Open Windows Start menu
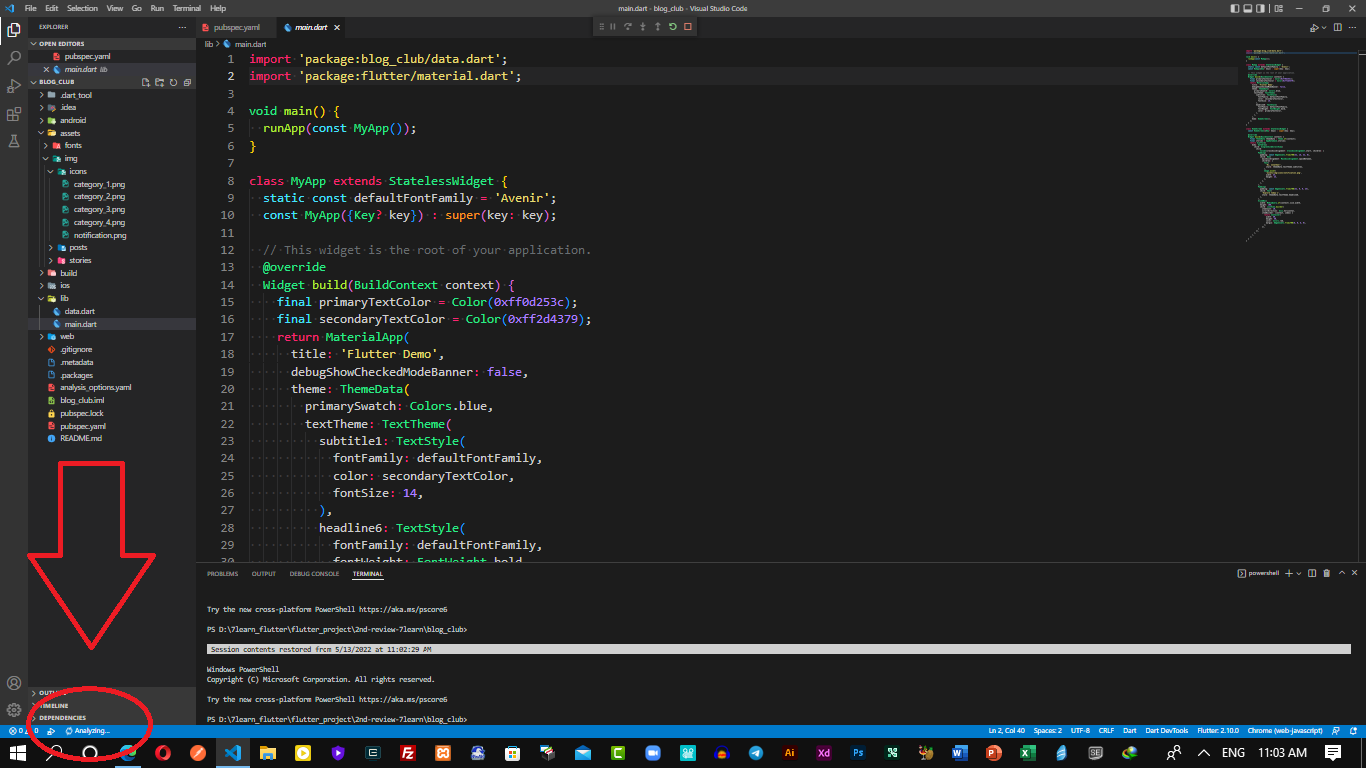The height and width of the screenshot is (768, 1366). tap(18, 753)
